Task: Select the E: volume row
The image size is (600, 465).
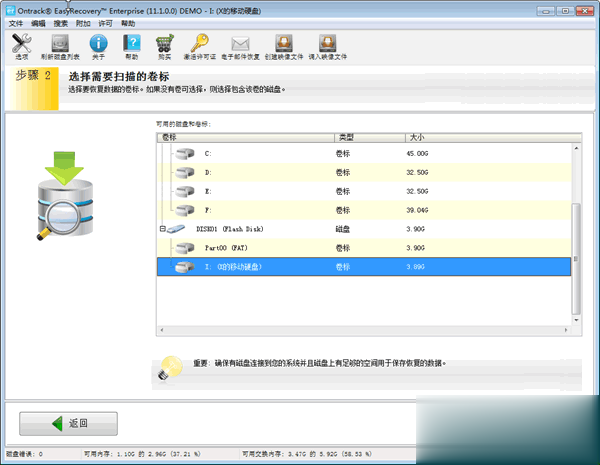Action: click(364, 191)
